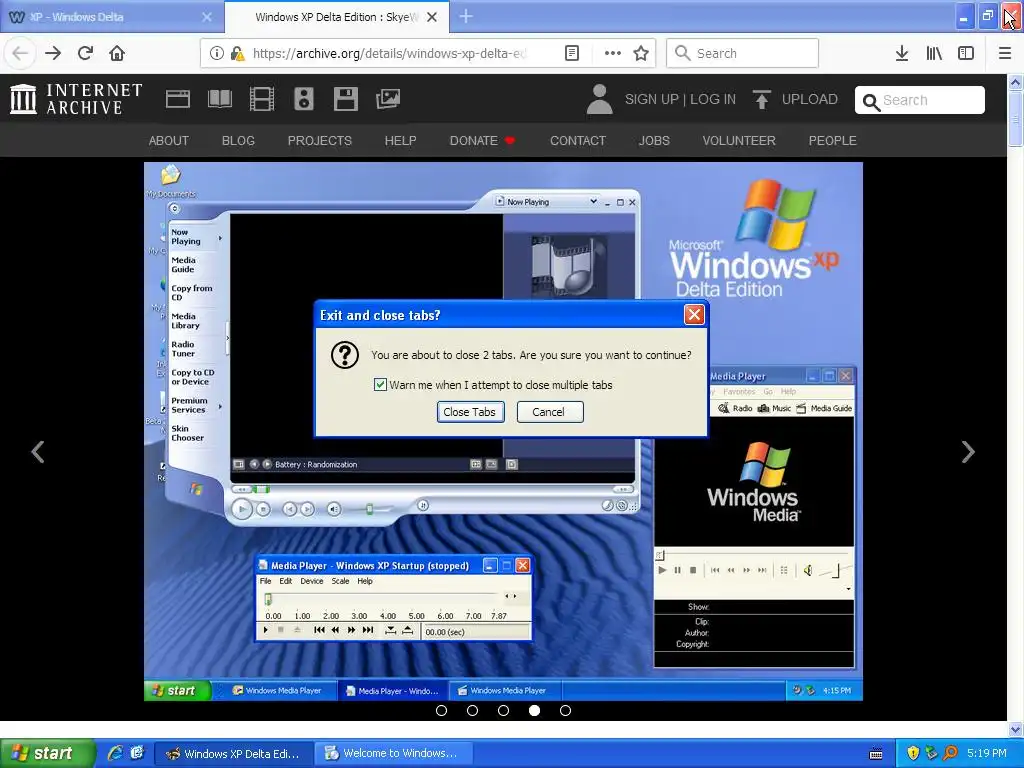The image size is (1024, 768).
Task: Open the Images icon
Action: pyautogui.click(x=388, y=99)
